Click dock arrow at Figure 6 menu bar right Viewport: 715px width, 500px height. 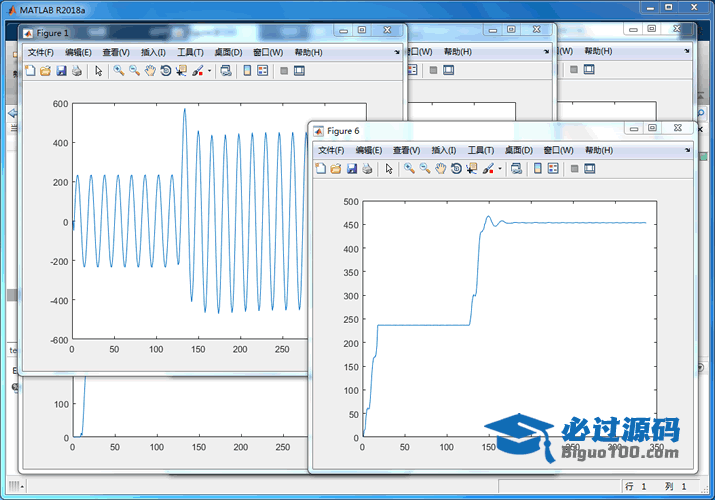coord(688,150)
